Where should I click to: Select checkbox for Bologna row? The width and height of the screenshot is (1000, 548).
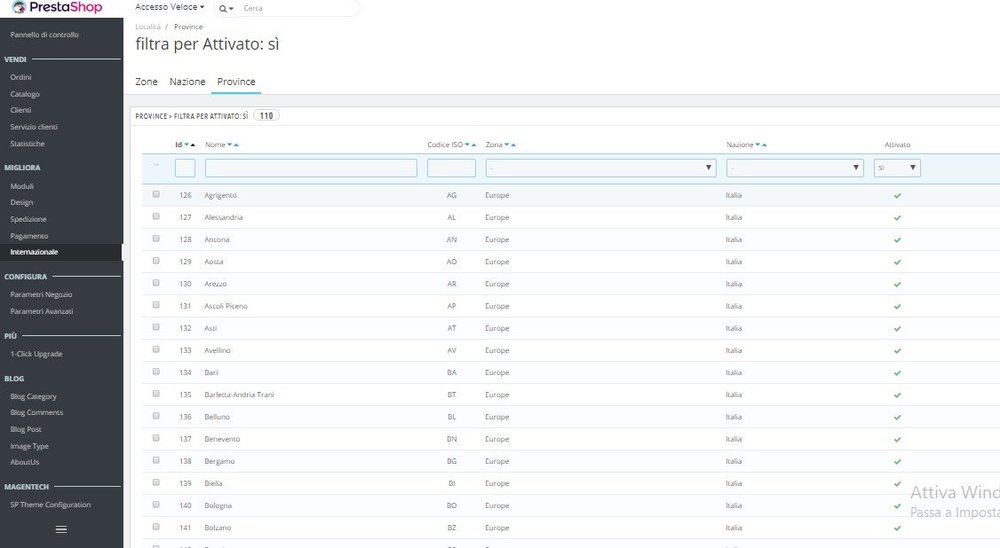point(156,505)
